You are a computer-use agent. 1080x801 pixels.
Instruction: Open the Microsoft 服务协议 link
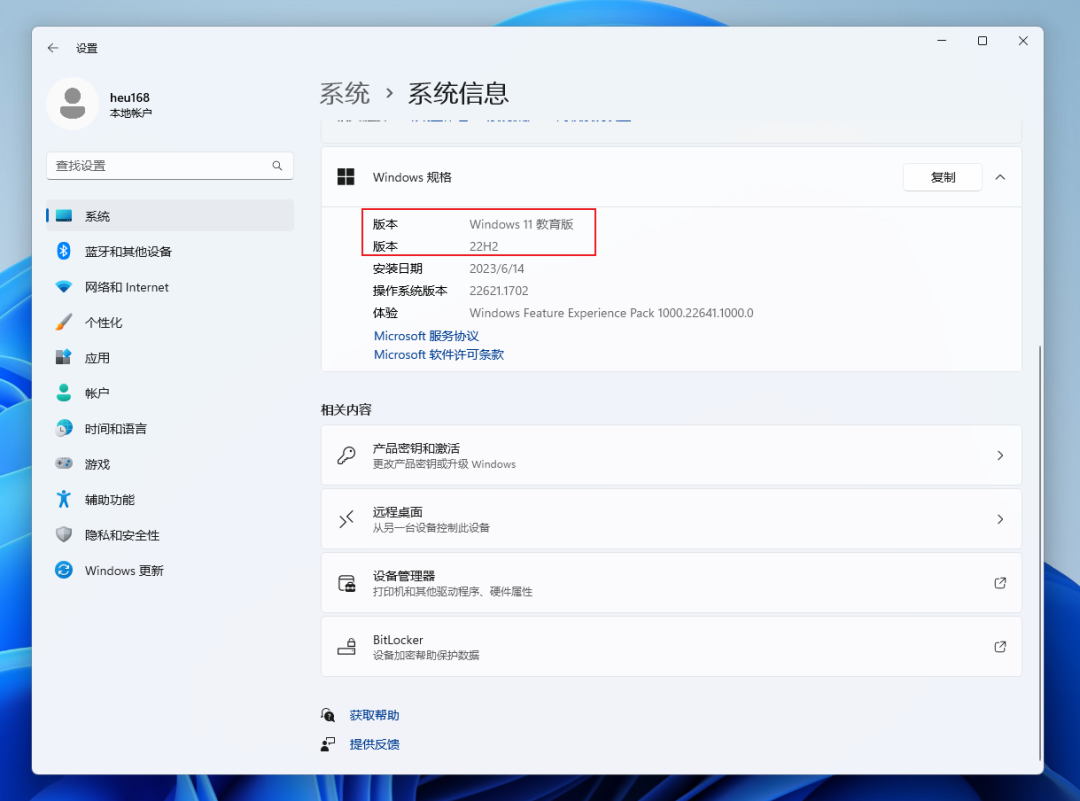point(426,336)
